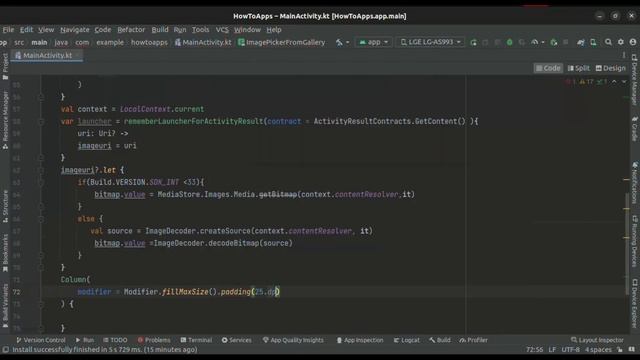Open the Run menu
Screen dimensions: 640x360
[x=180, y=29]
